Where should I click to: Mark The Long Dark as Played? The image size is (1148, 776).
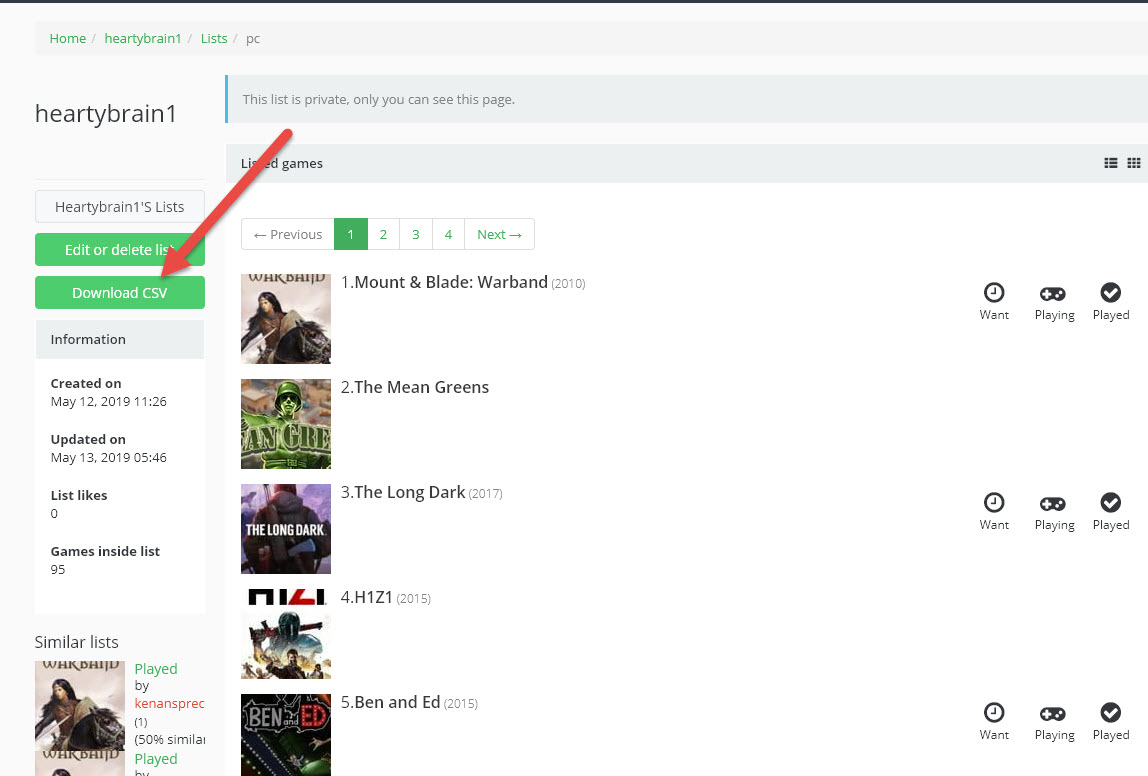1111,512
